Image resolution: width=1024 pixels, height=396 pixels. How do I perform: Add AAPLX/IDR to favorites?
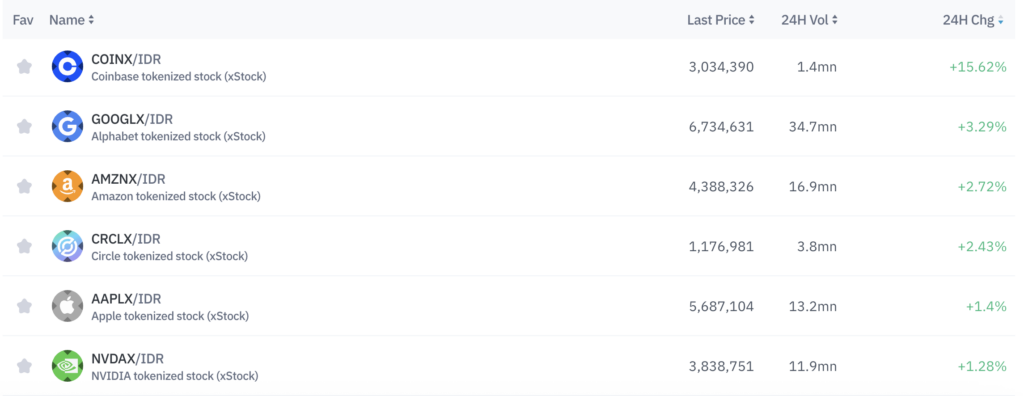(24, 306)
